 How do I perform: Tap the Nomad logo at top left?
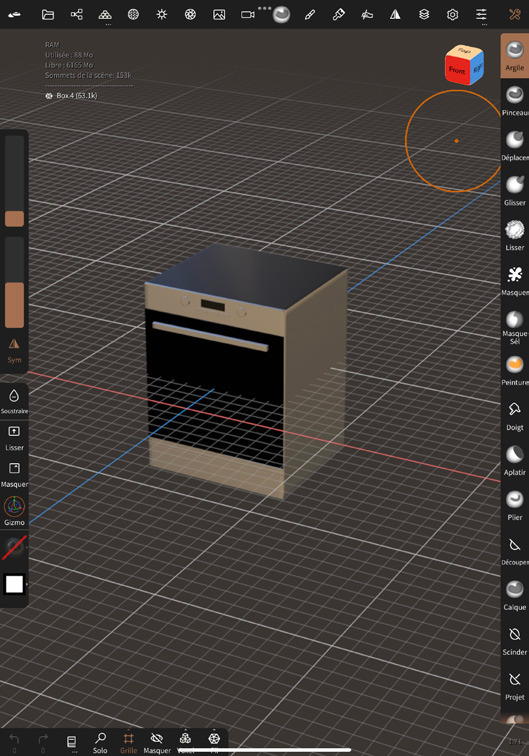click(x=14, y=14)
